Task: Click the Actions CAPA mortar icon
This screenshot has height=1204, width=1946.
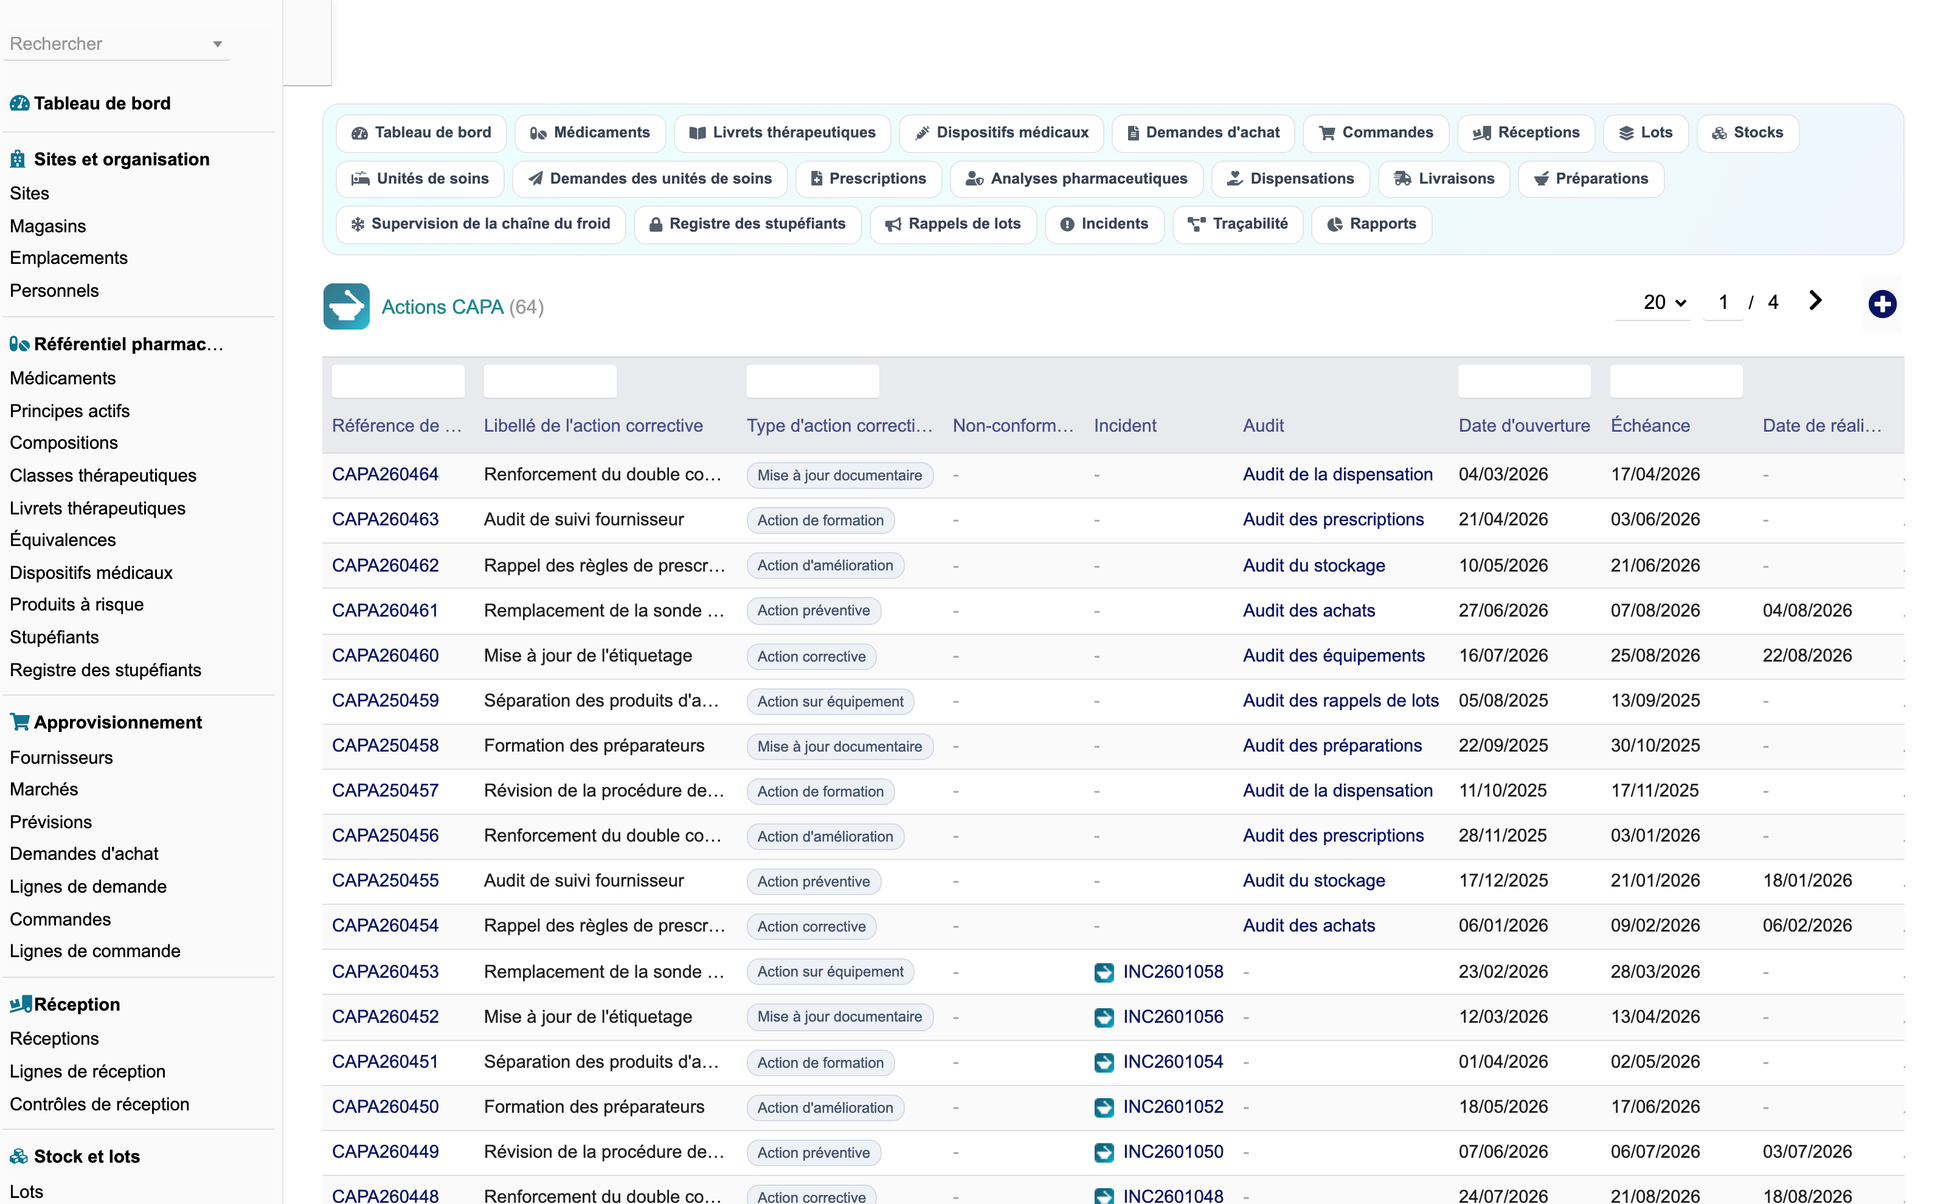Action: [346, 306]
